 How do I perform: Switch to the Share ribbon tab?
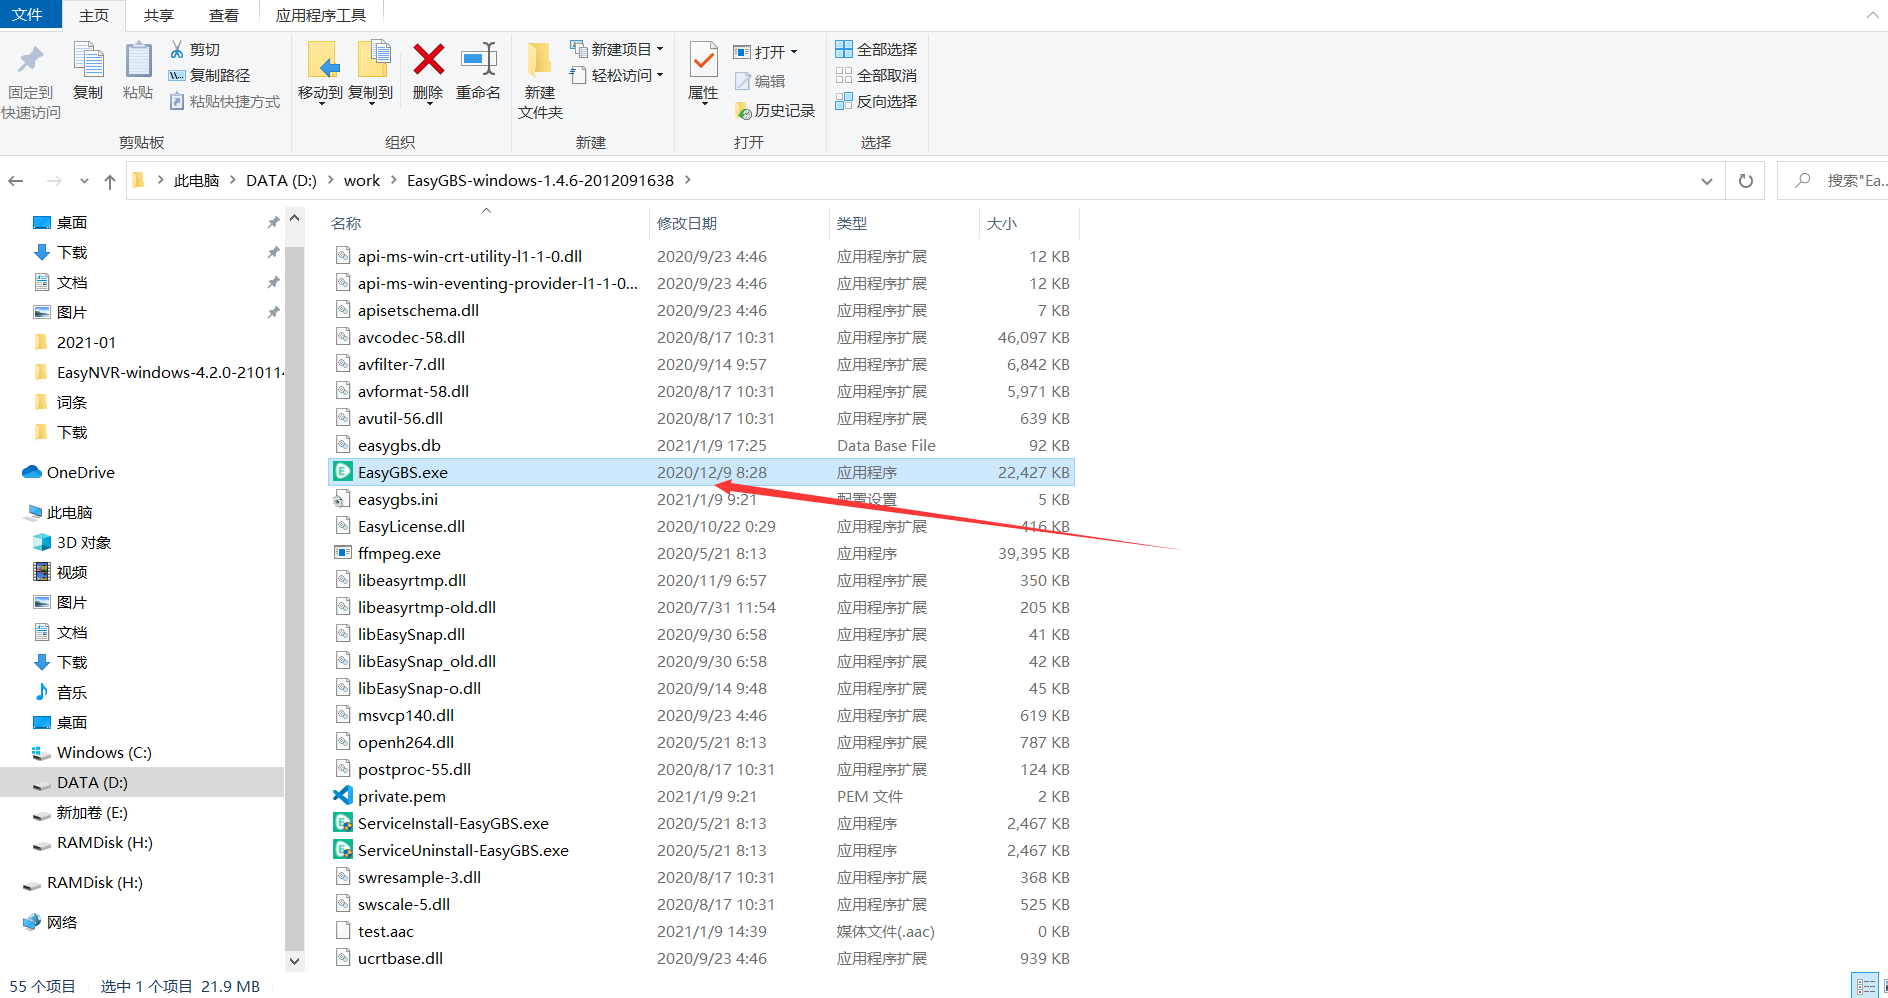pos(158,15)
